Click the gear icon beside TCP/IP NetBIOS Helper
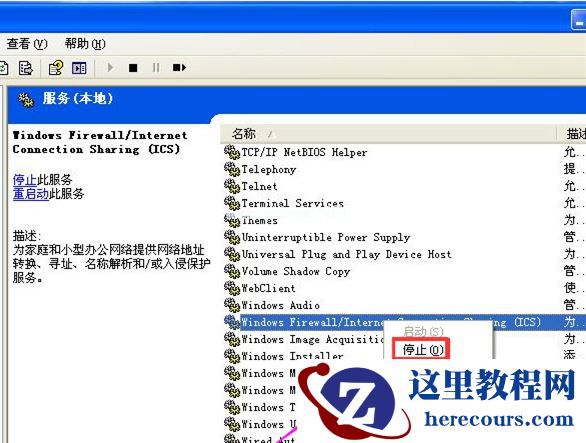 coord(232,152)
